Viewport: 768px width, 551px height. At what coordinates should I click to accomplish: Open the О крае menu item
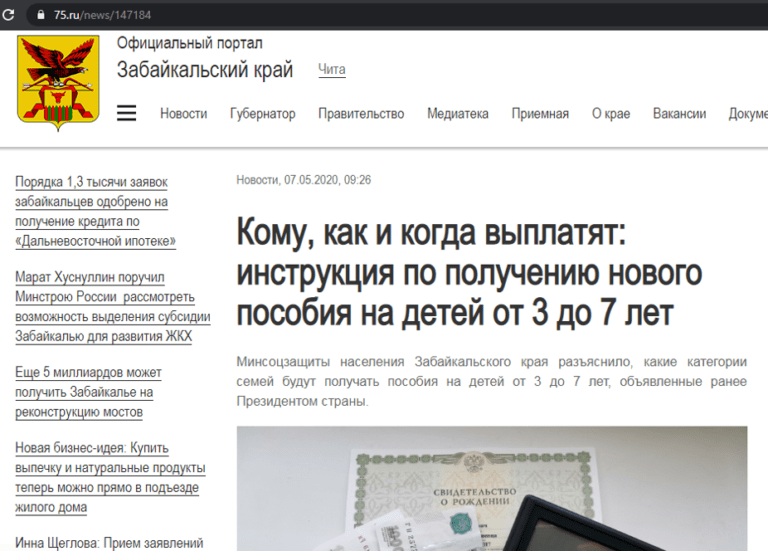pos(611,114)
